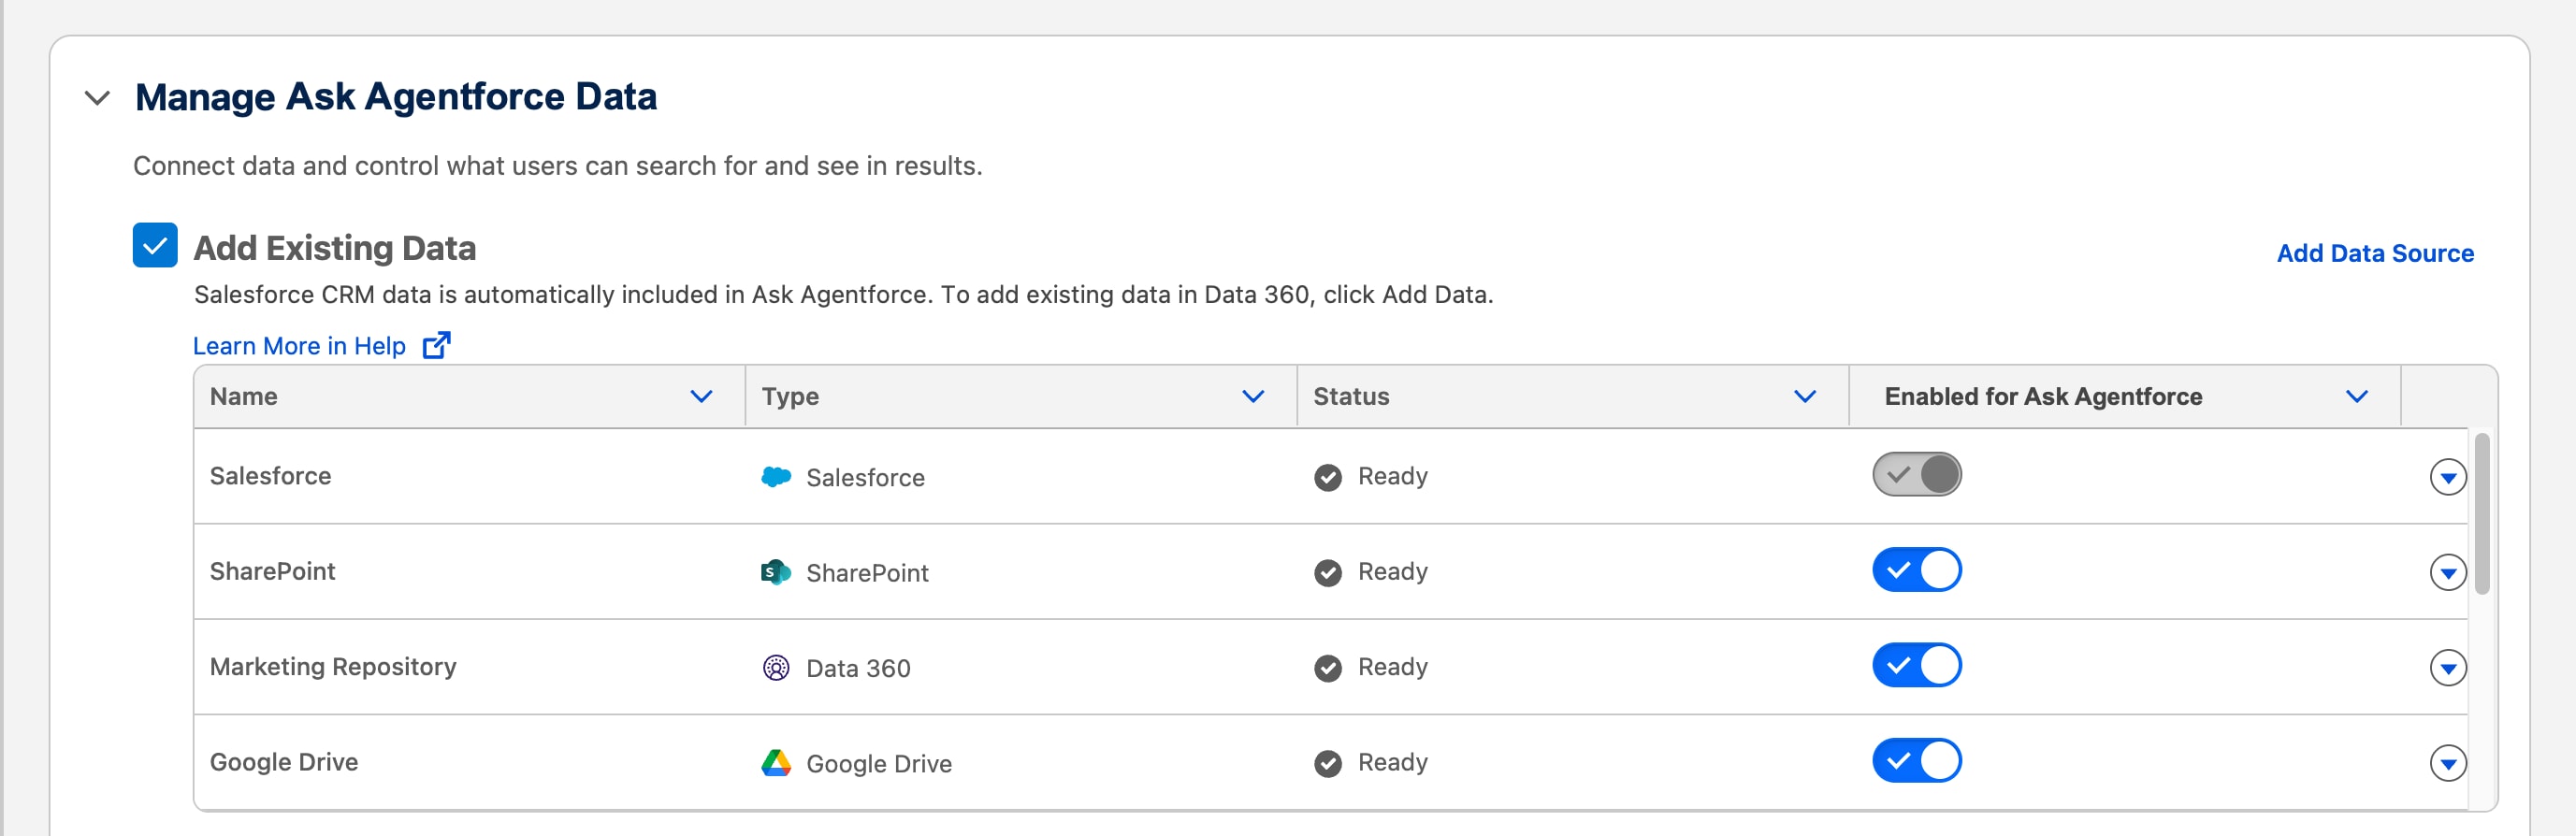Click the Add Data Source link
The width and height of the screenshot is (2576, 836).
click(x=2375, y=253)
